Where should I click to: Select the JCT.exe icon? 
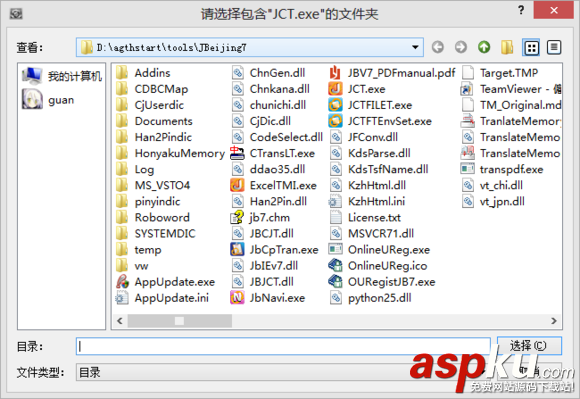tap(335, 89)
